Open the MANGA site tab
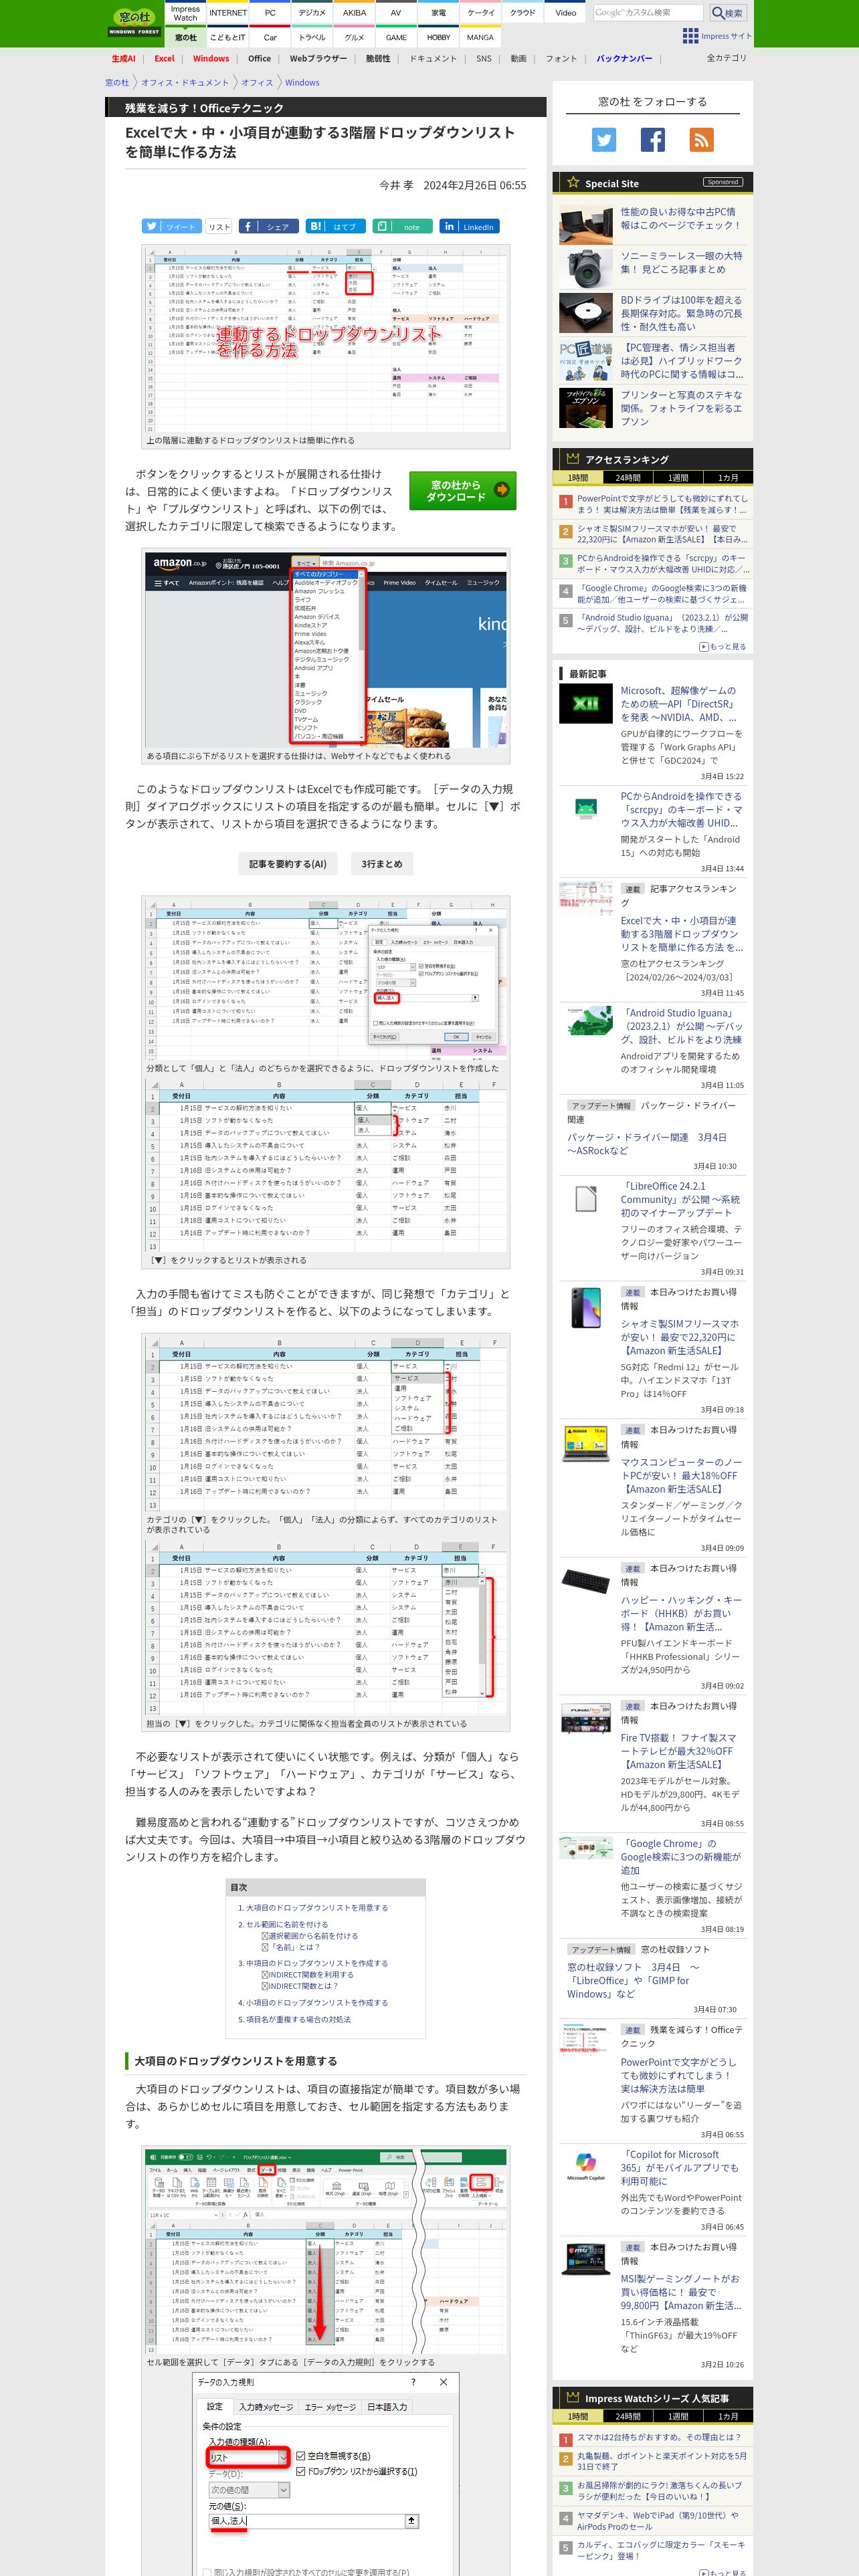 pos(480,38)
